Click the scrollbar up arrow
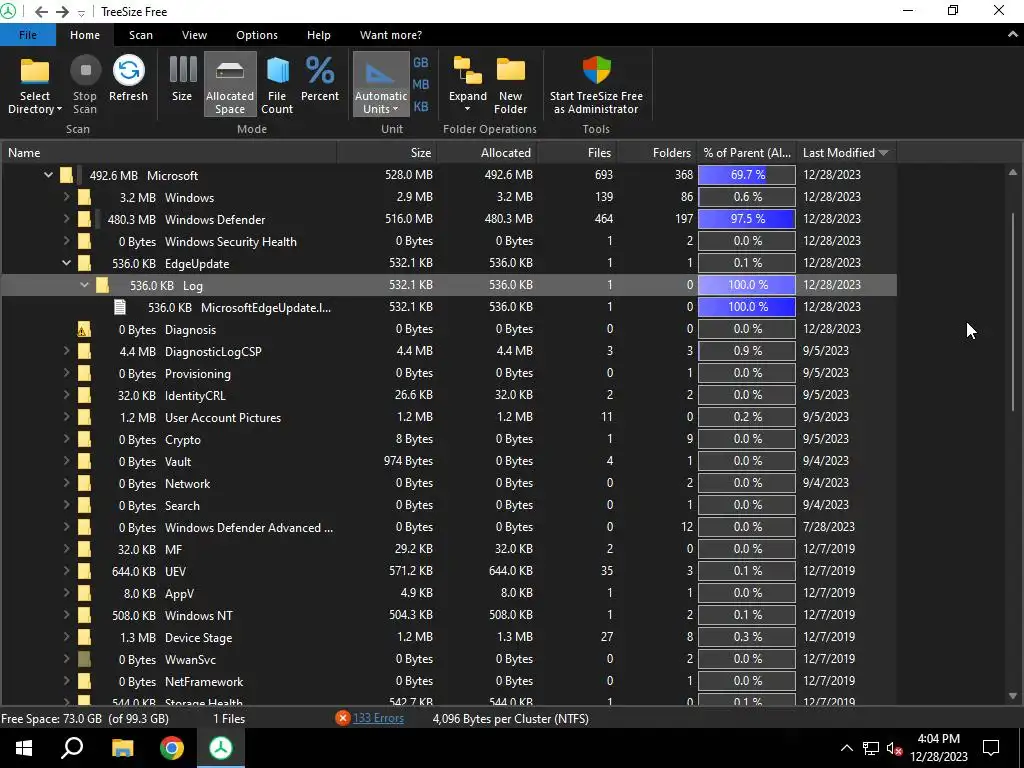The image size is (1024, 768). [1013, 172]
